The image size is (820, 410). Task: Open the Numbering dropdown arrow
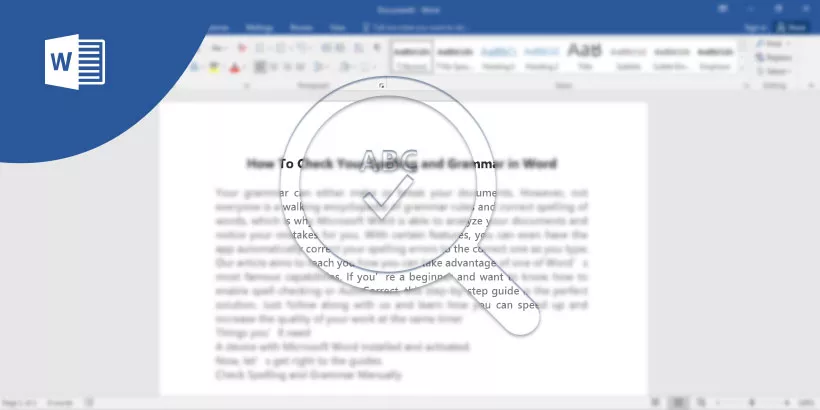[289, 48]
